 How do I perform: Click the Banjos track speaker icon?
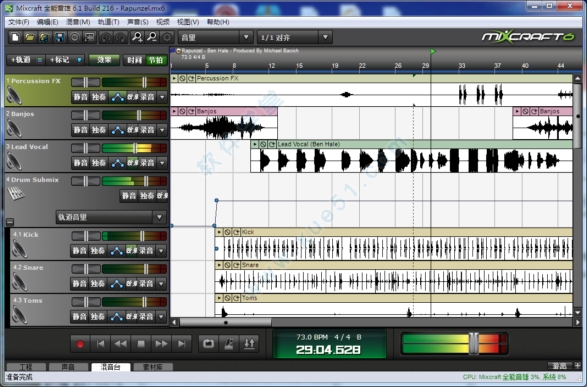(x=14, y=128)
